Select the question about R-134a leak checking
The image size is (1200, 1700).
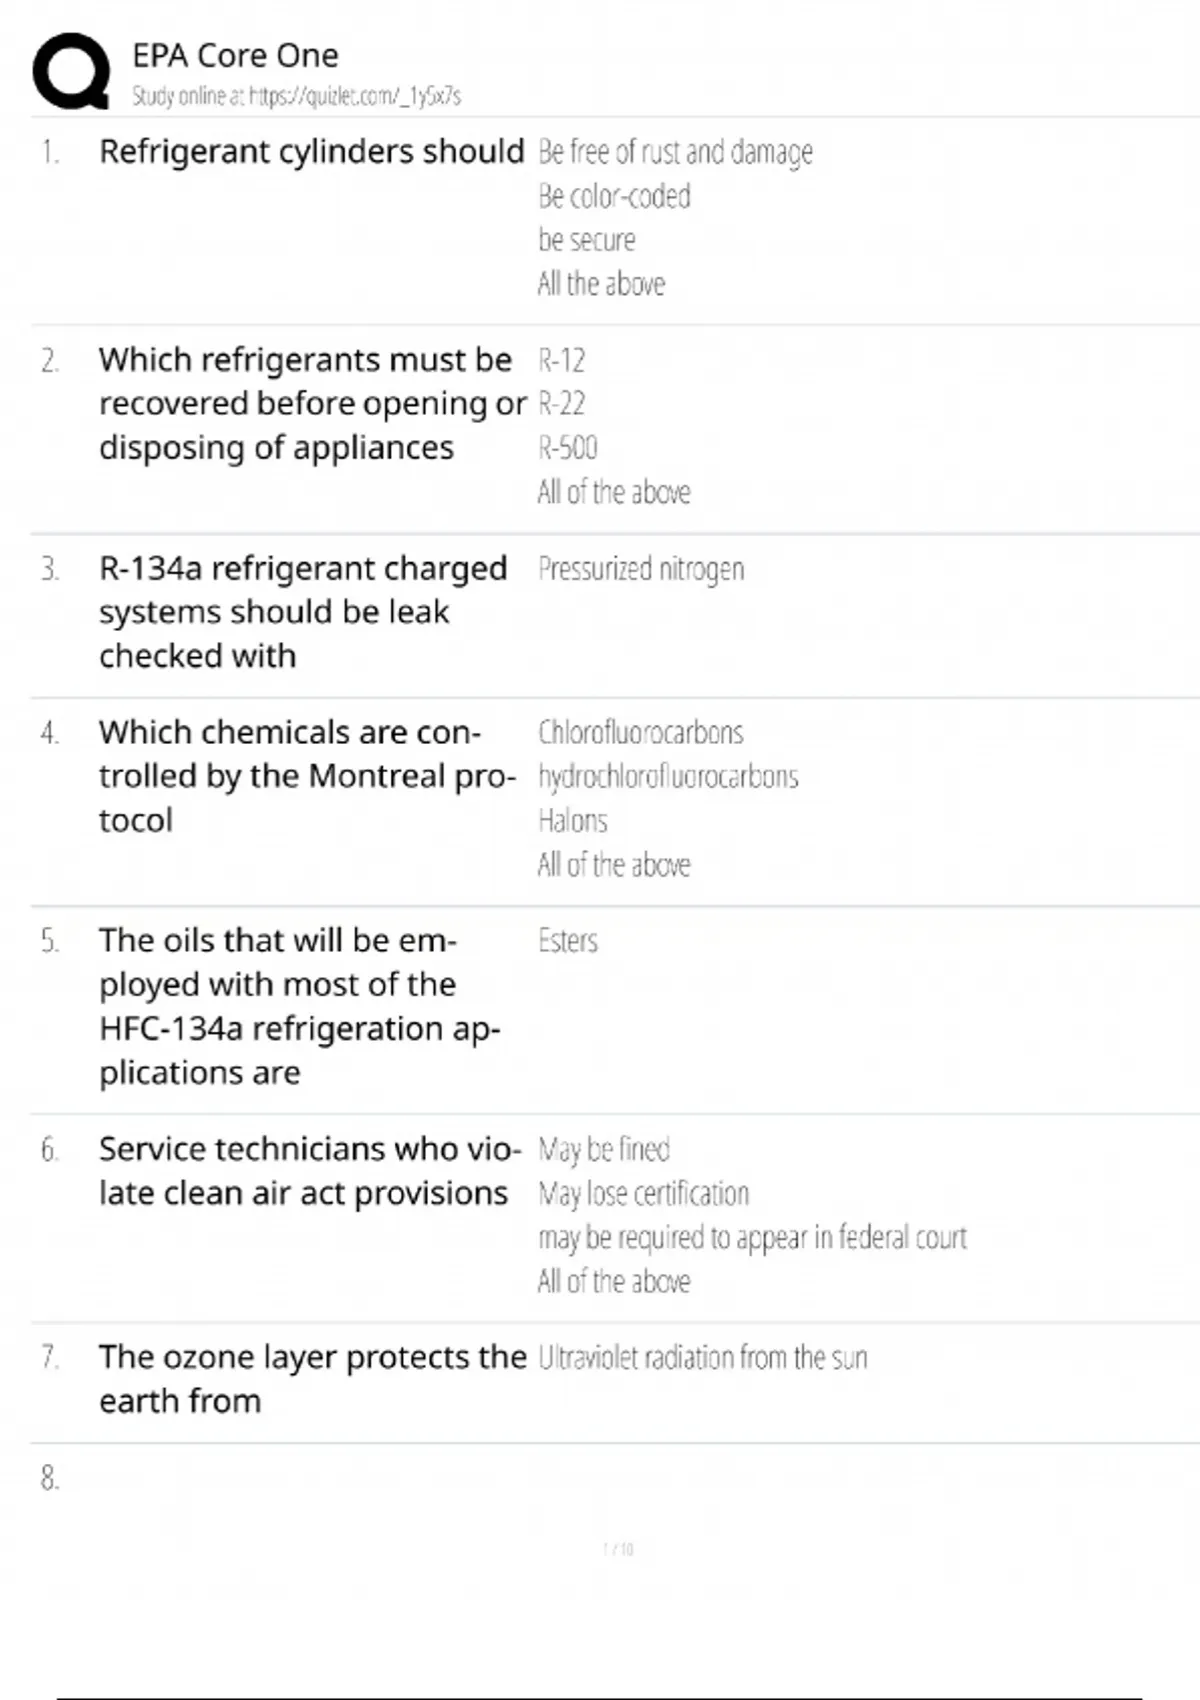(302, 611)
